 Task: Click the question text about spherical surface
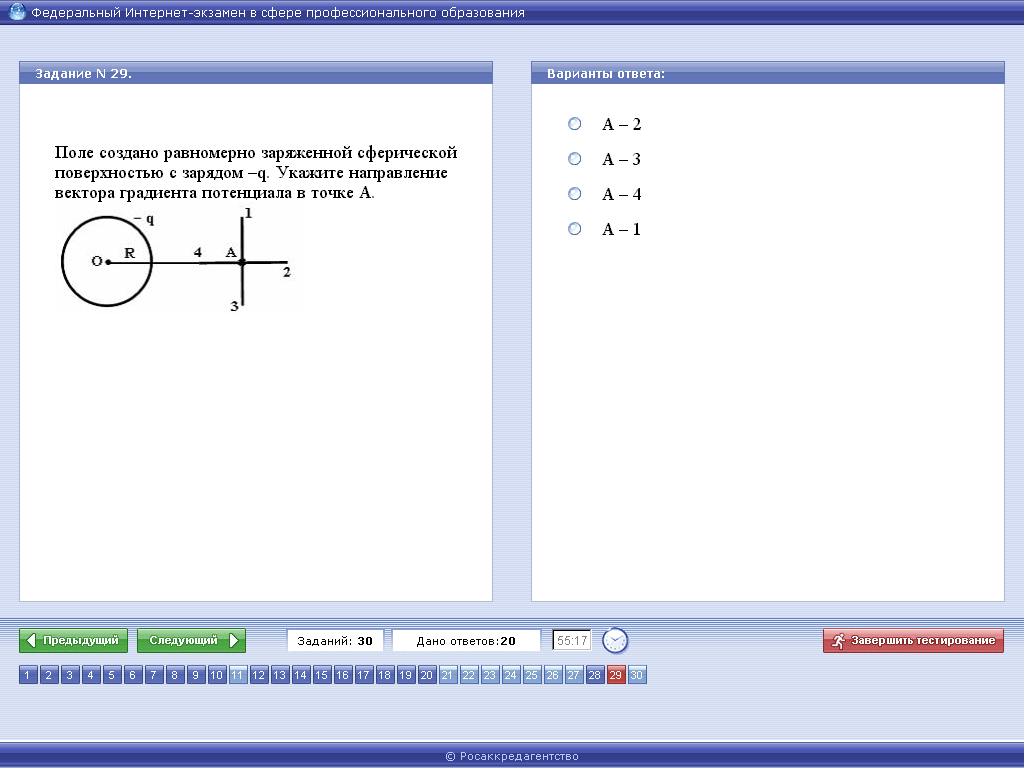pos(256,172)
